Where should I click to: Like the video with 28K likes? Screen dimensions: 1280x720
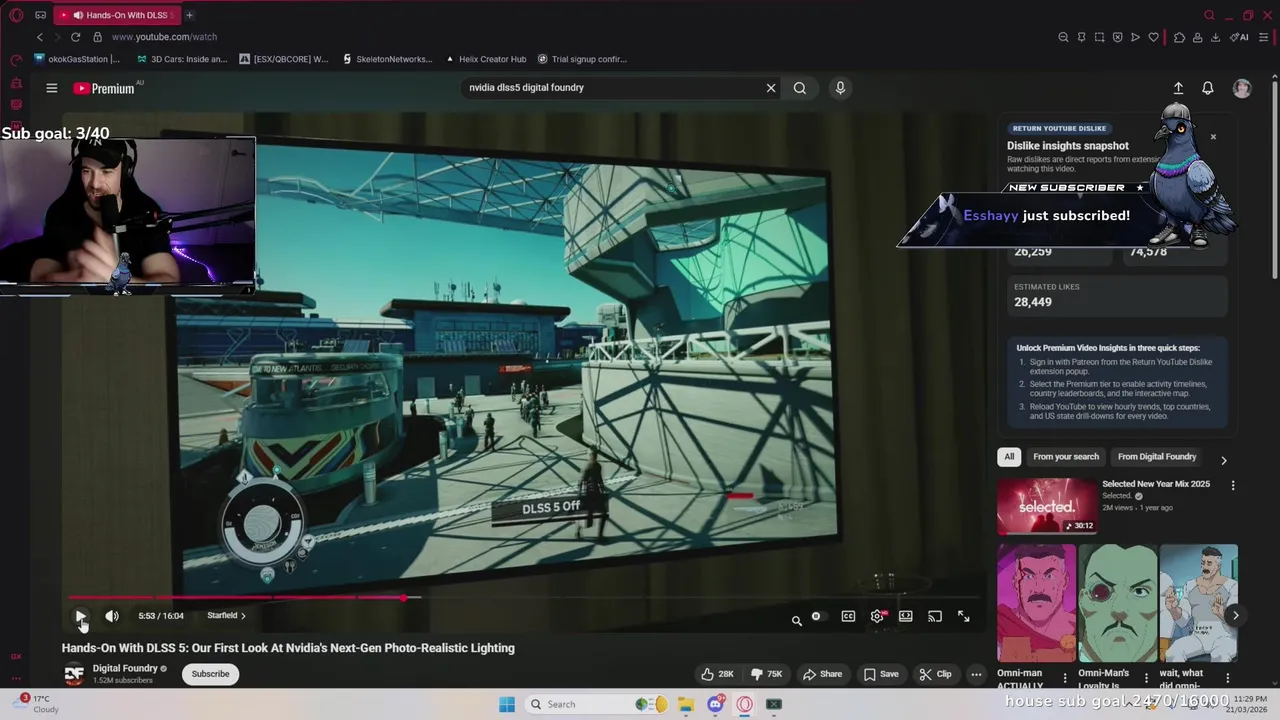[718, 674]
